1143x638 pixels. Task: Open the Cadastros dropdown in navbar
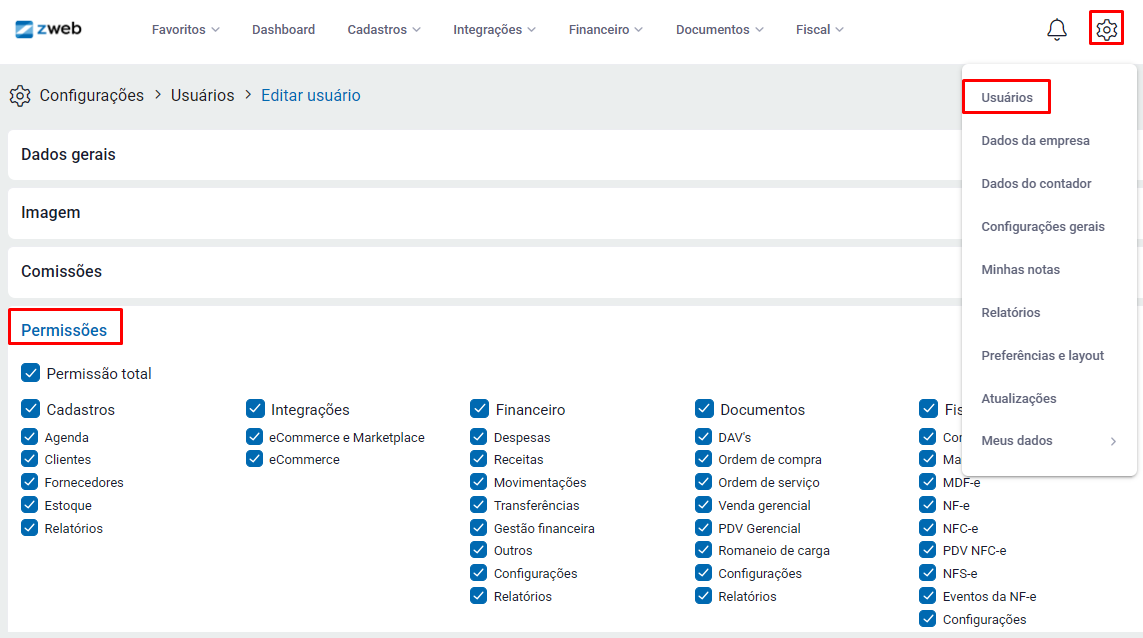(384, 30)
